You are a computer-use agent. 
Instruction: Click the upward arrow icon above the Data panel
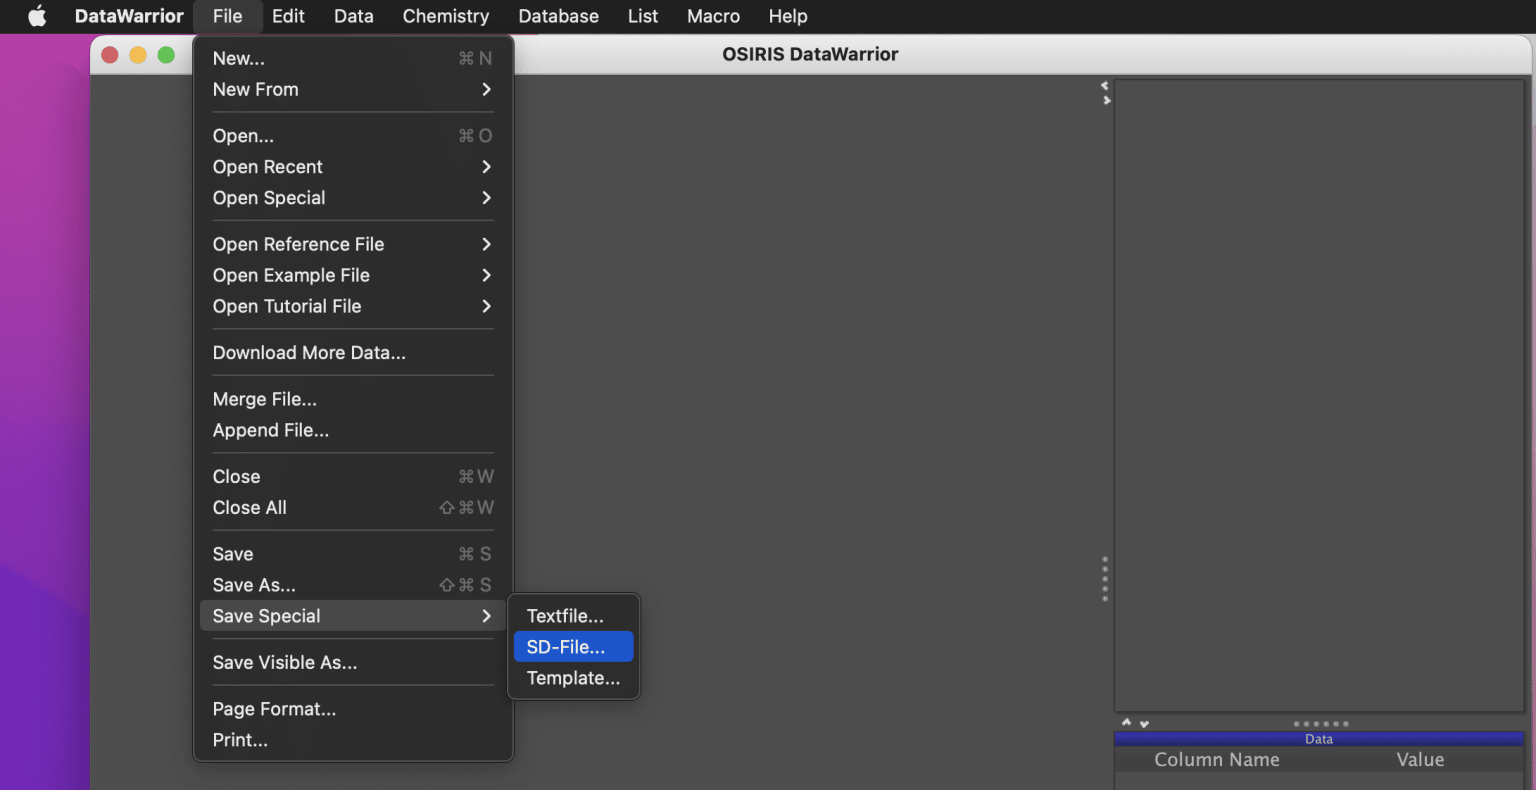[1126, 722]
